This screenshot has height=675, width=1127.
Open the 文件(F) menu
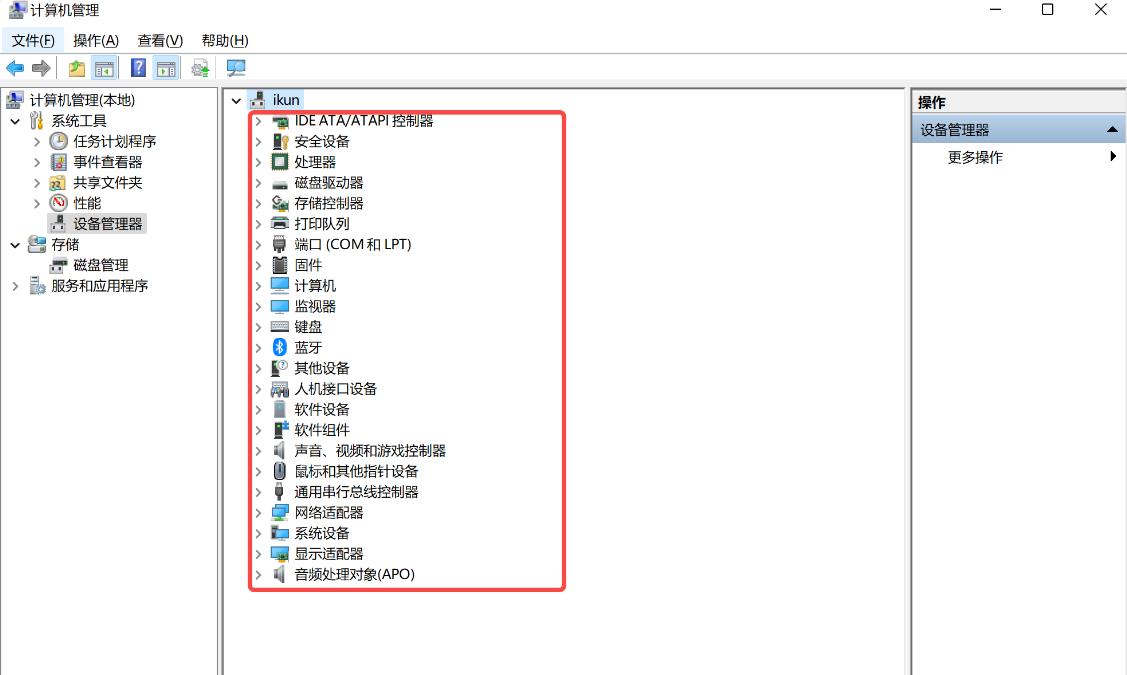click(x=33, y=40)
